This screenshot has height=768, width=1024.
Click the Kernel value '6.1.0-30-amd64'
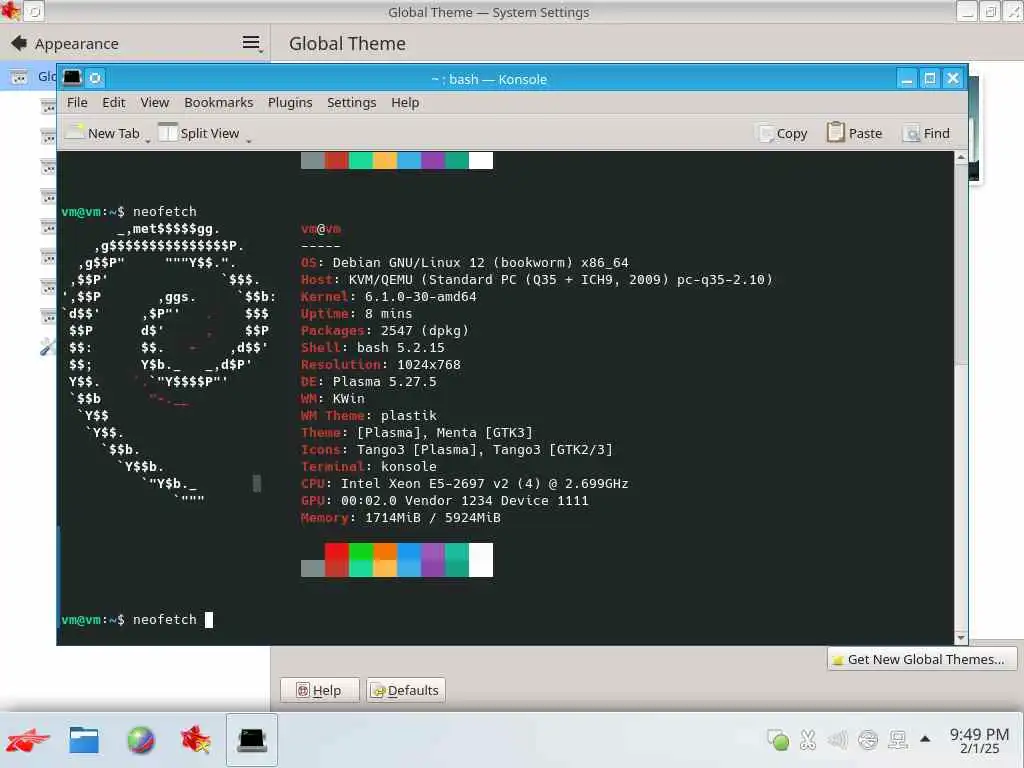pyautogui.click(x=421, y=296)
